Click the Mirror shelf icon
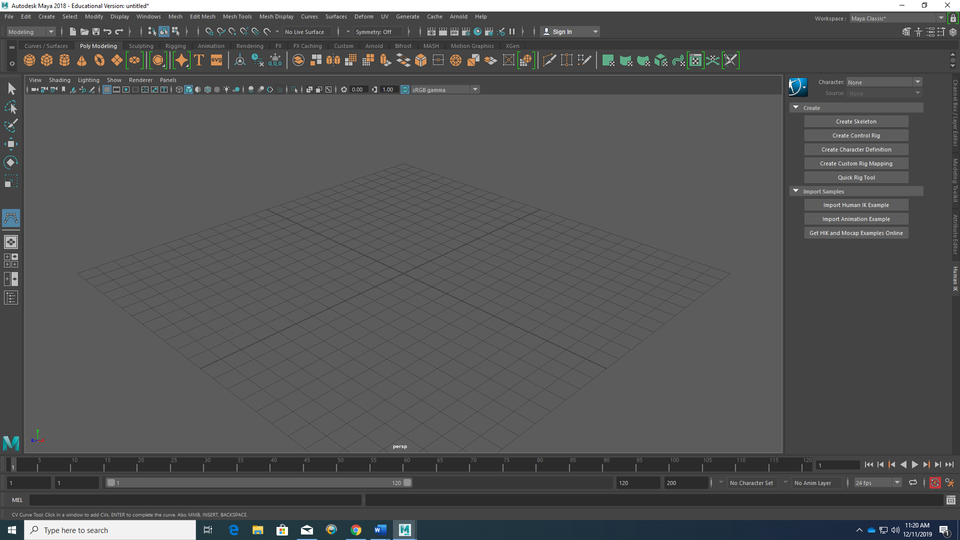The width and height of the screenshot is (960, 540). pos(333,60)
